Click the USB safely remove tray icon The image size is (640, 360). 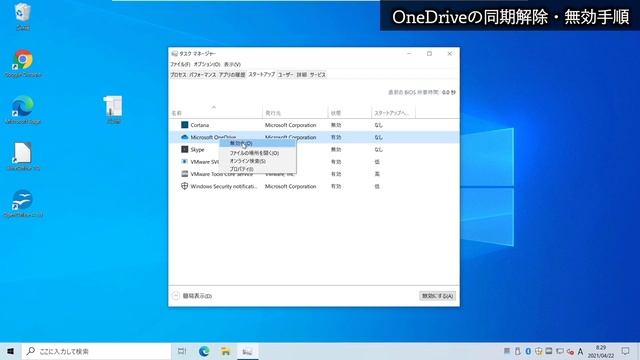(518, 351)
